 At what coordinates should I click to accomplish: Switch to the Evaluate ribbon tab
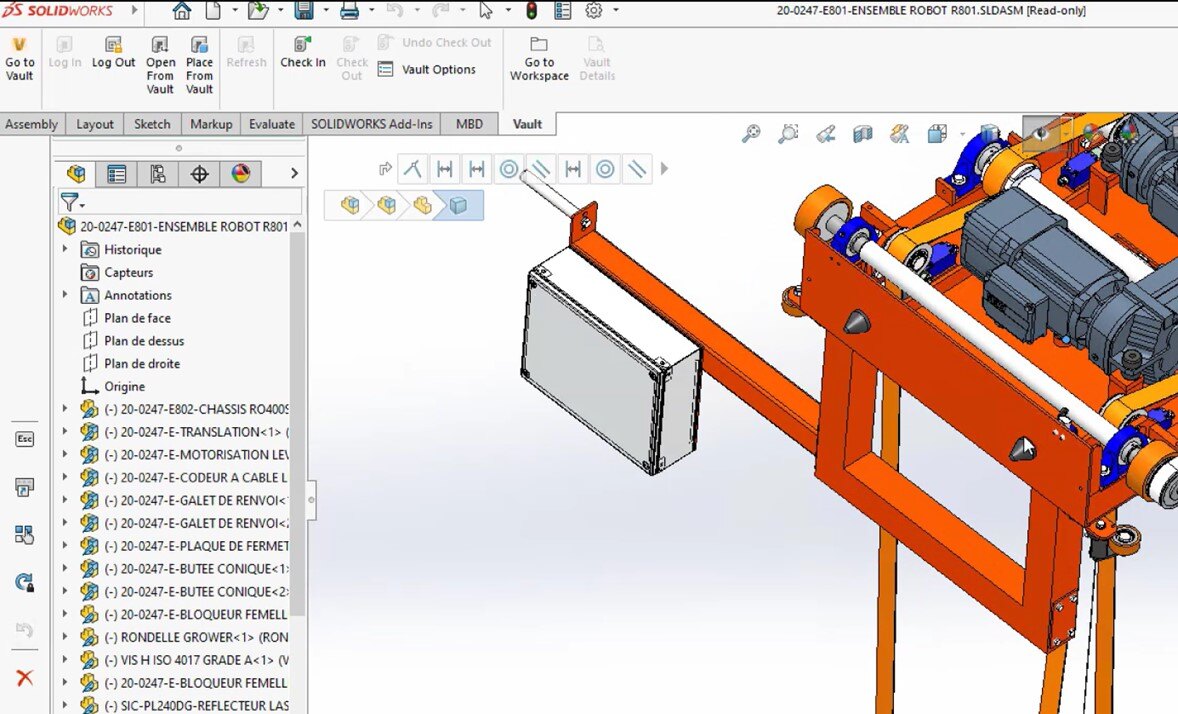click(271, 124)
